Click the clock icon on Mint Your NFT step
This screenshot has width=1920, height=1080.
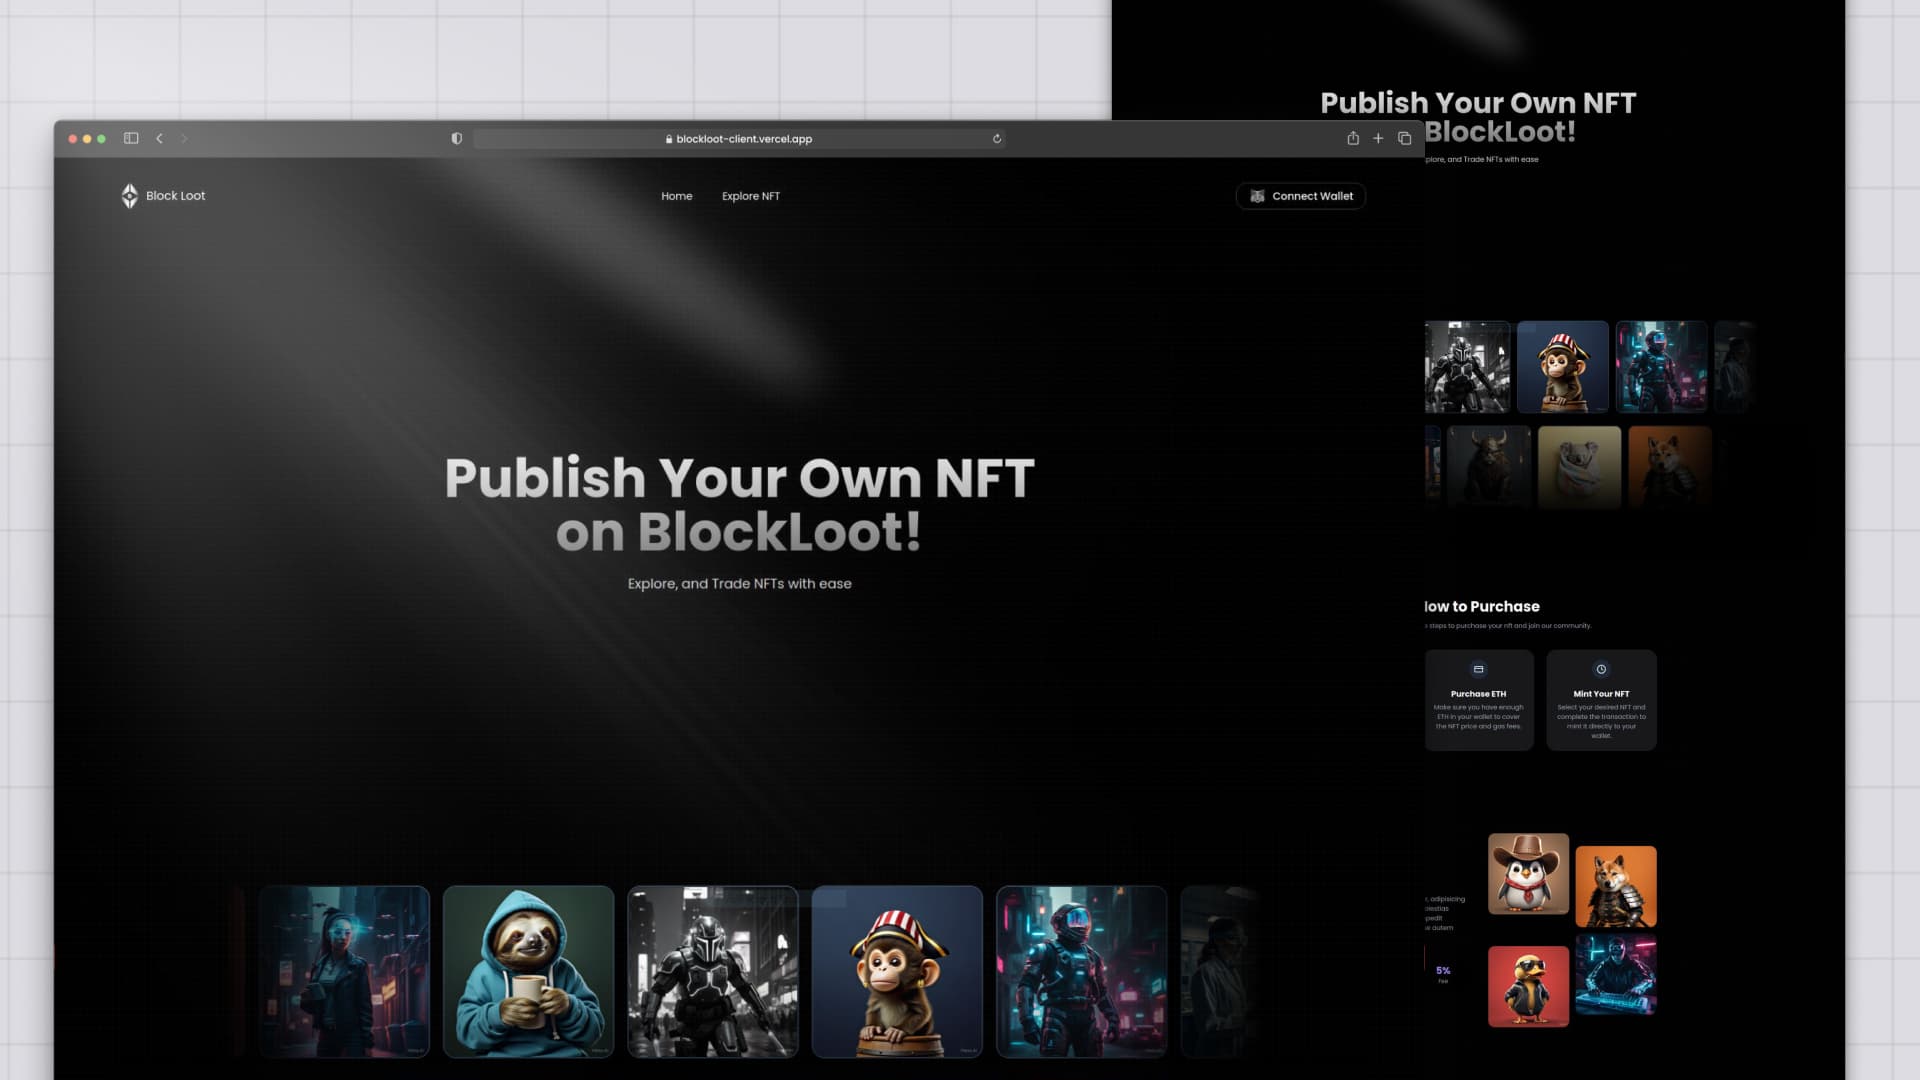[x=1602, y=670]
